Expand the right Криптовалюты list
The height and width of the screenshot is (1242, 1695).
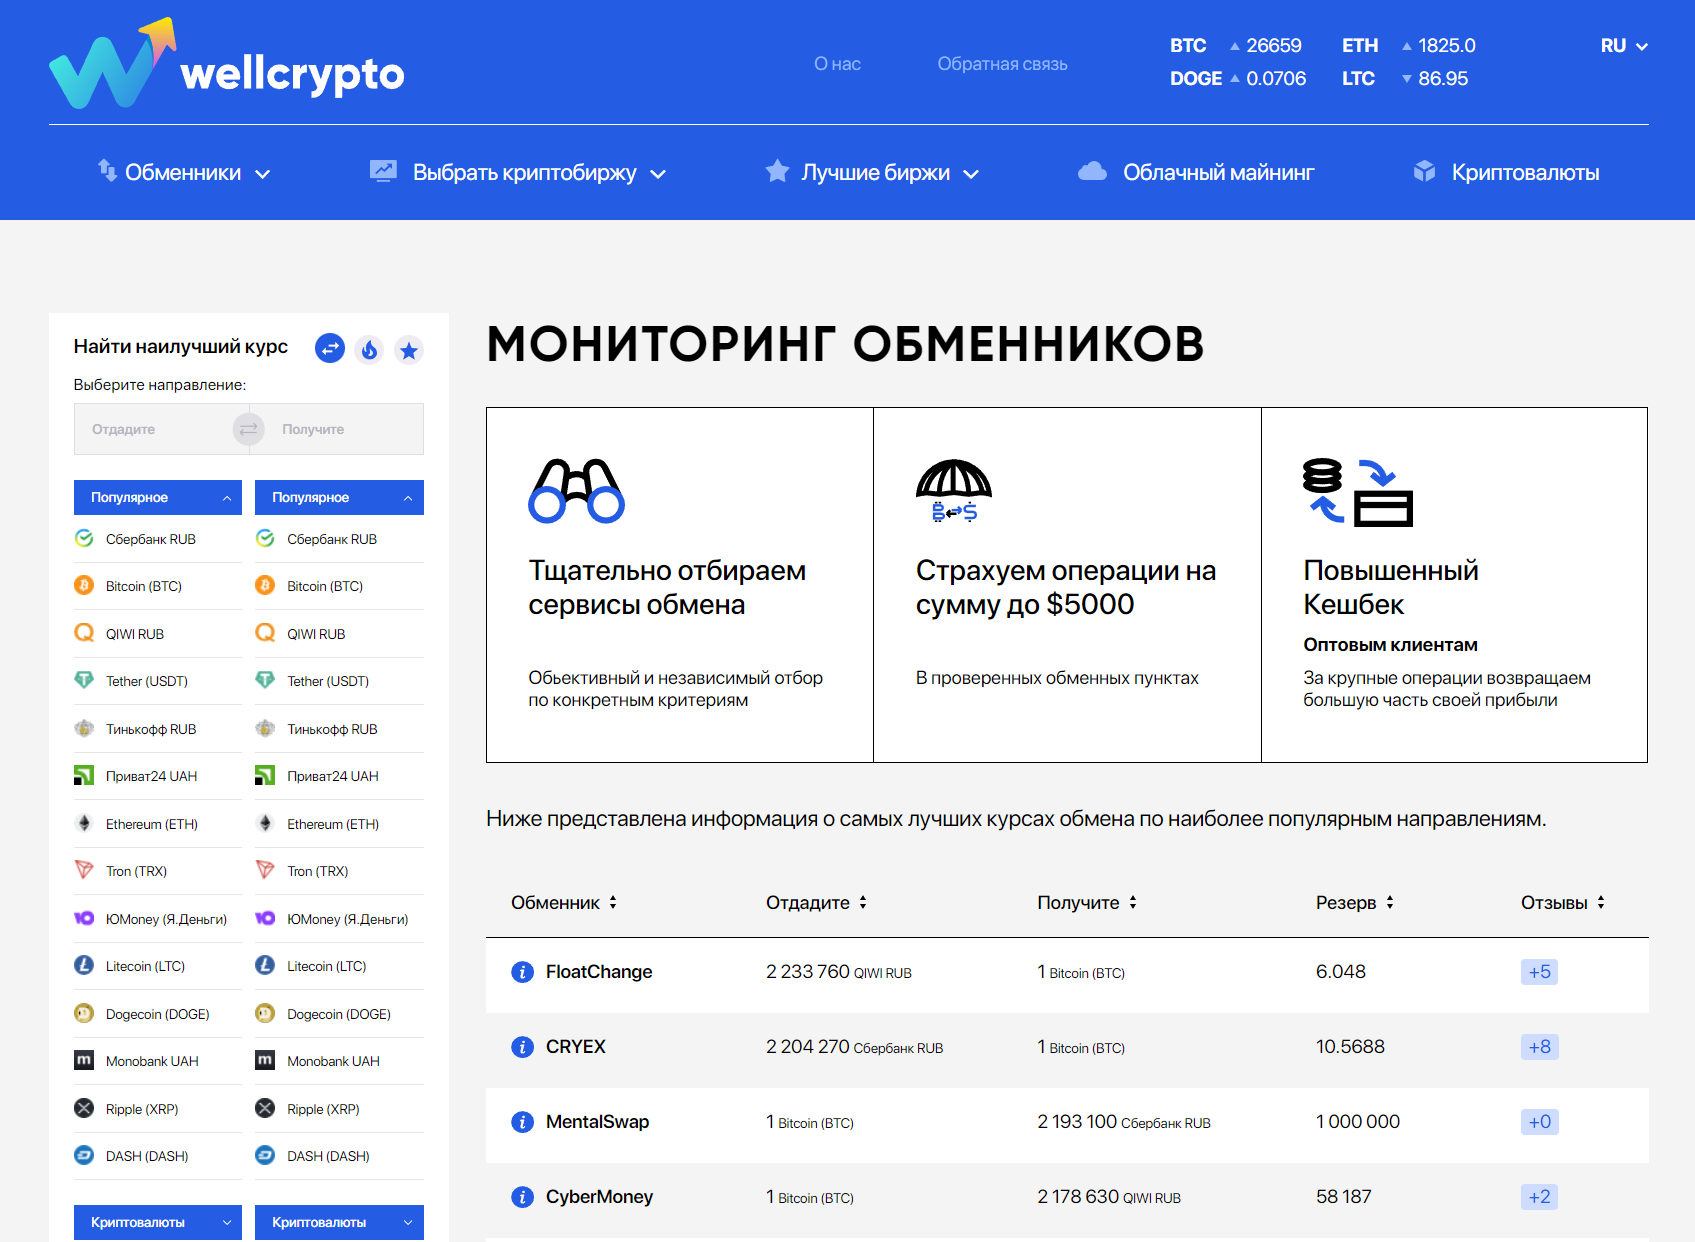[339, 1222]
